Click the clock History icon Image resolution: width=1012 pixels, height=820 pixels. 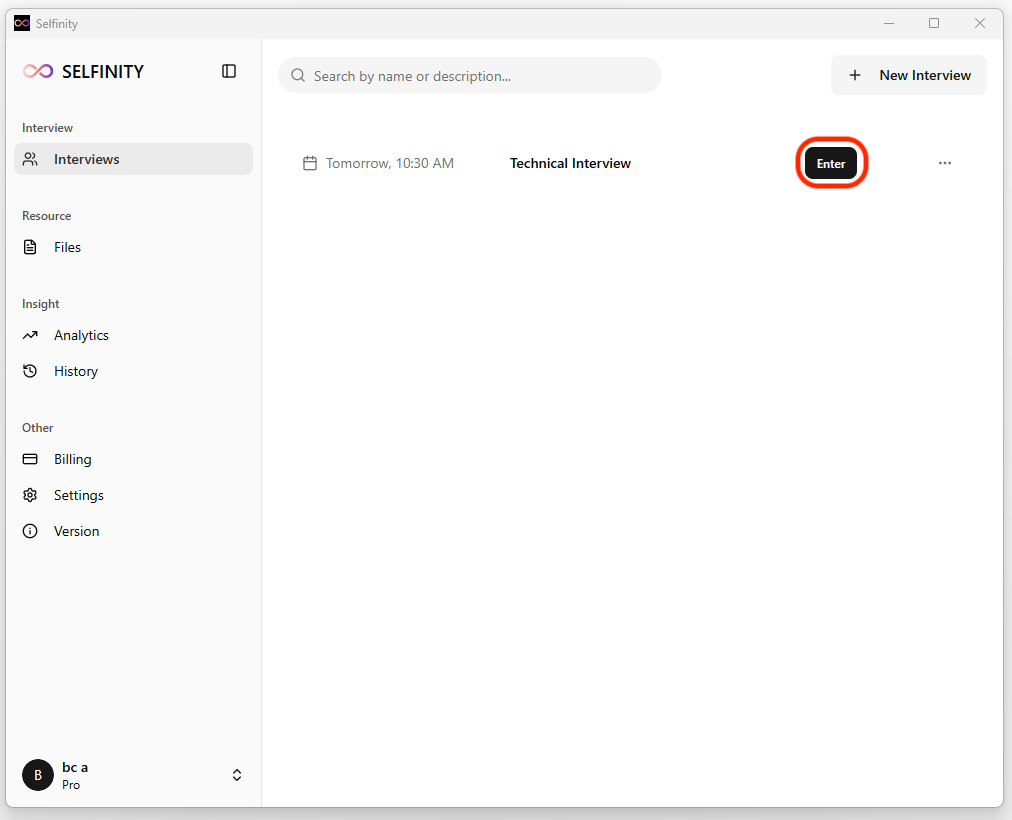(30, 371)
